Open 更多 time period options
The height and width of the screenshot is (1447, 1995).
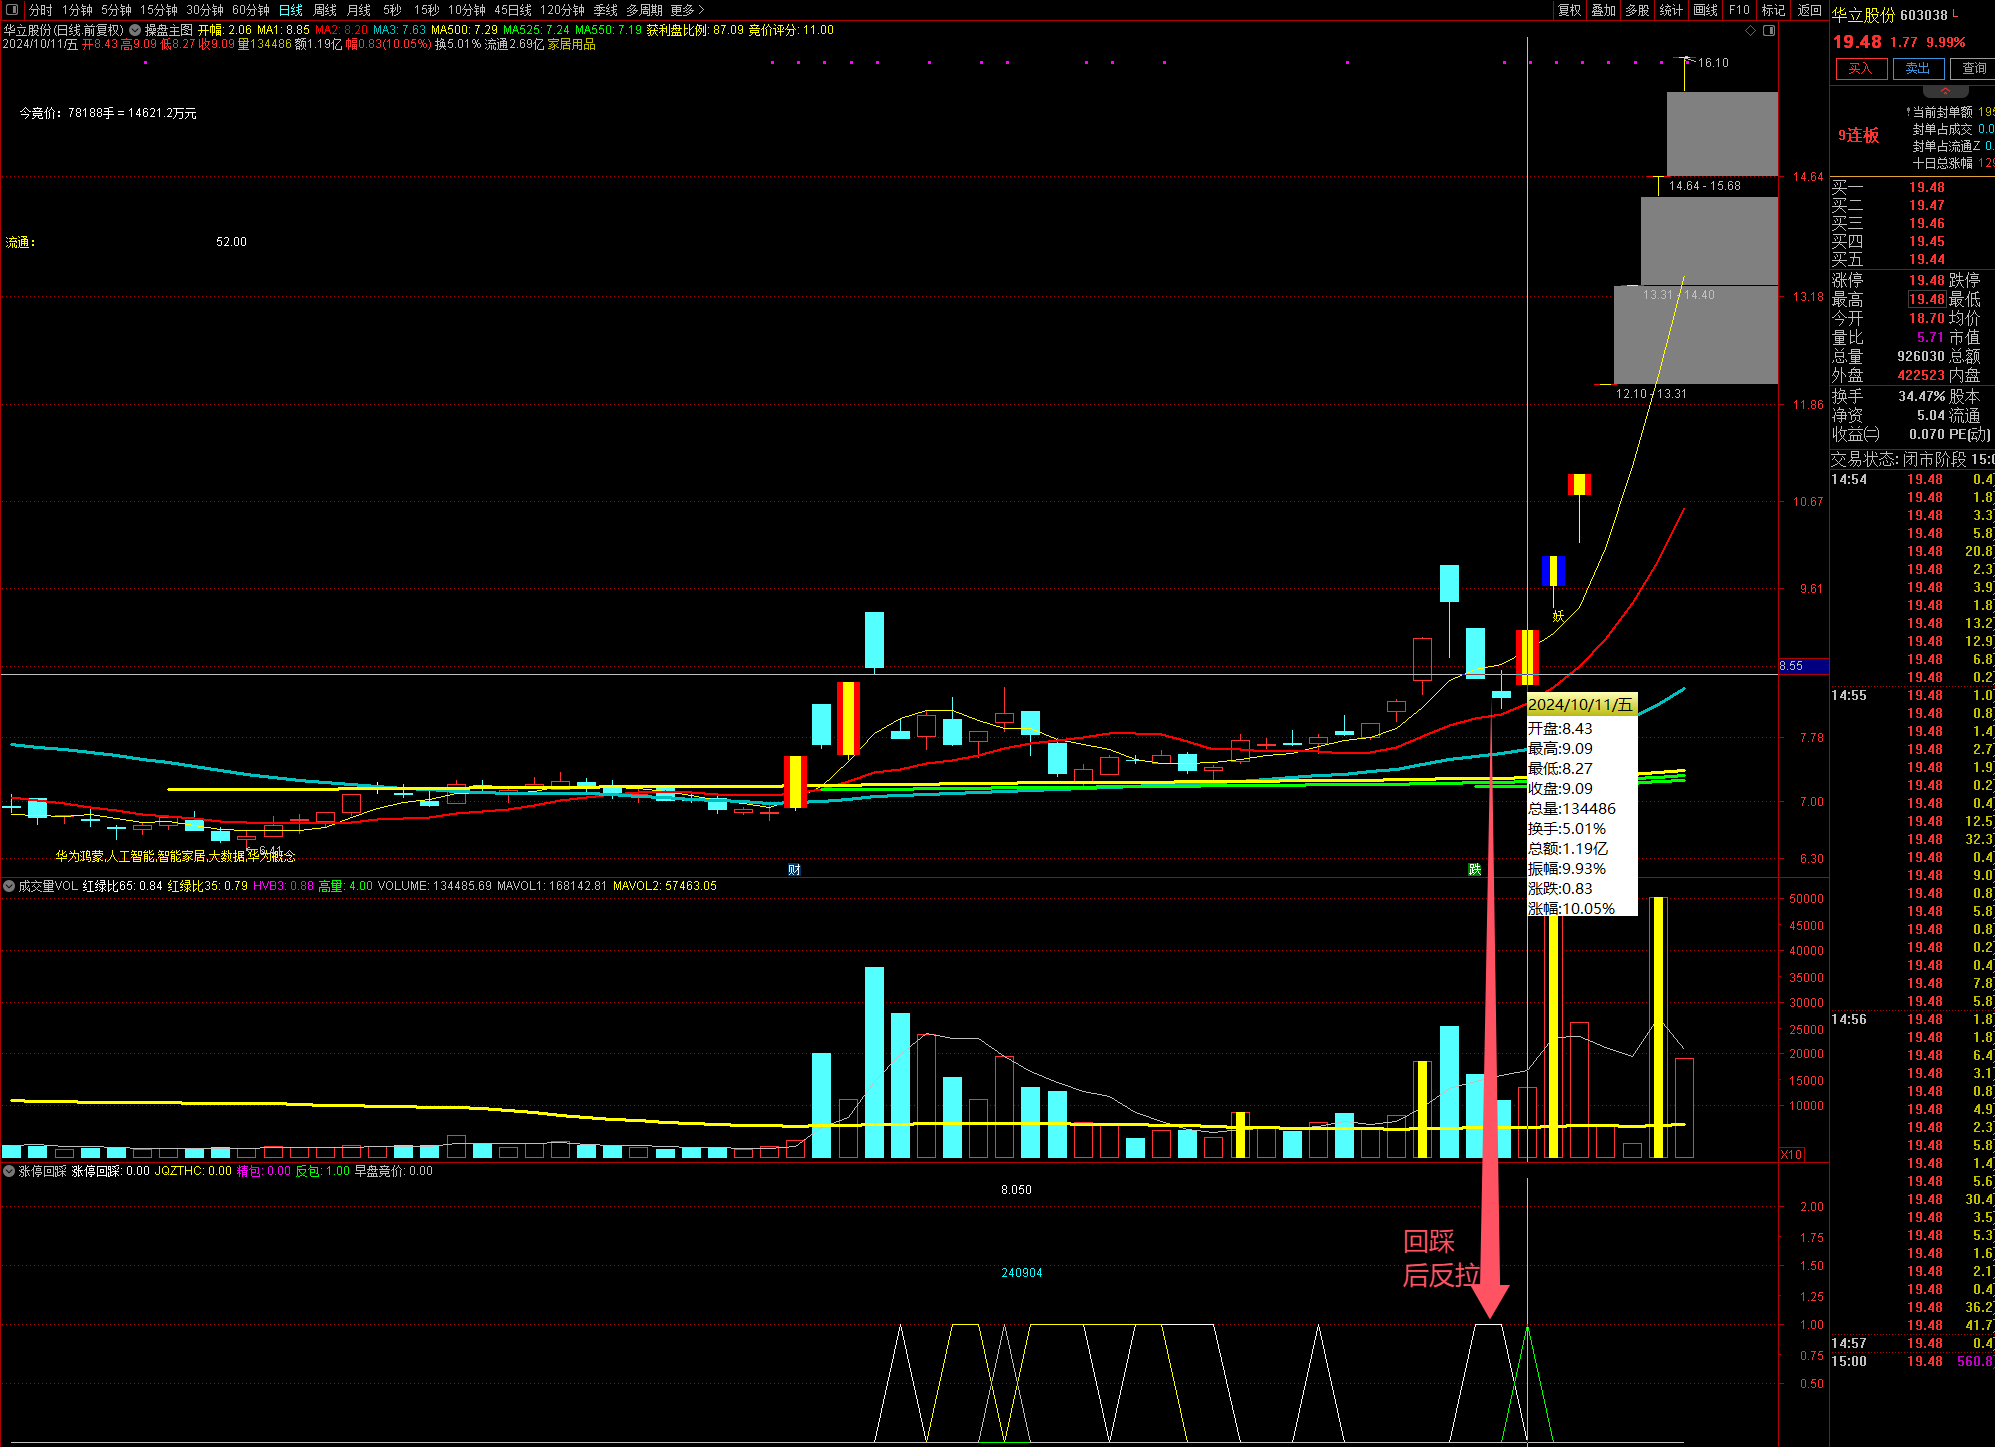coord(687,10)
